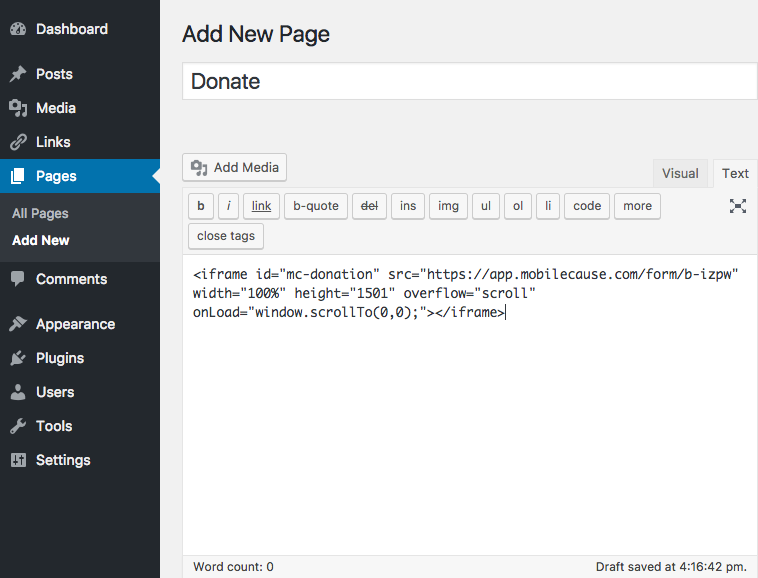Click the Users person icon
This screenshot has height=578, width=758.
pyautogui.click(x=18, y=392)
